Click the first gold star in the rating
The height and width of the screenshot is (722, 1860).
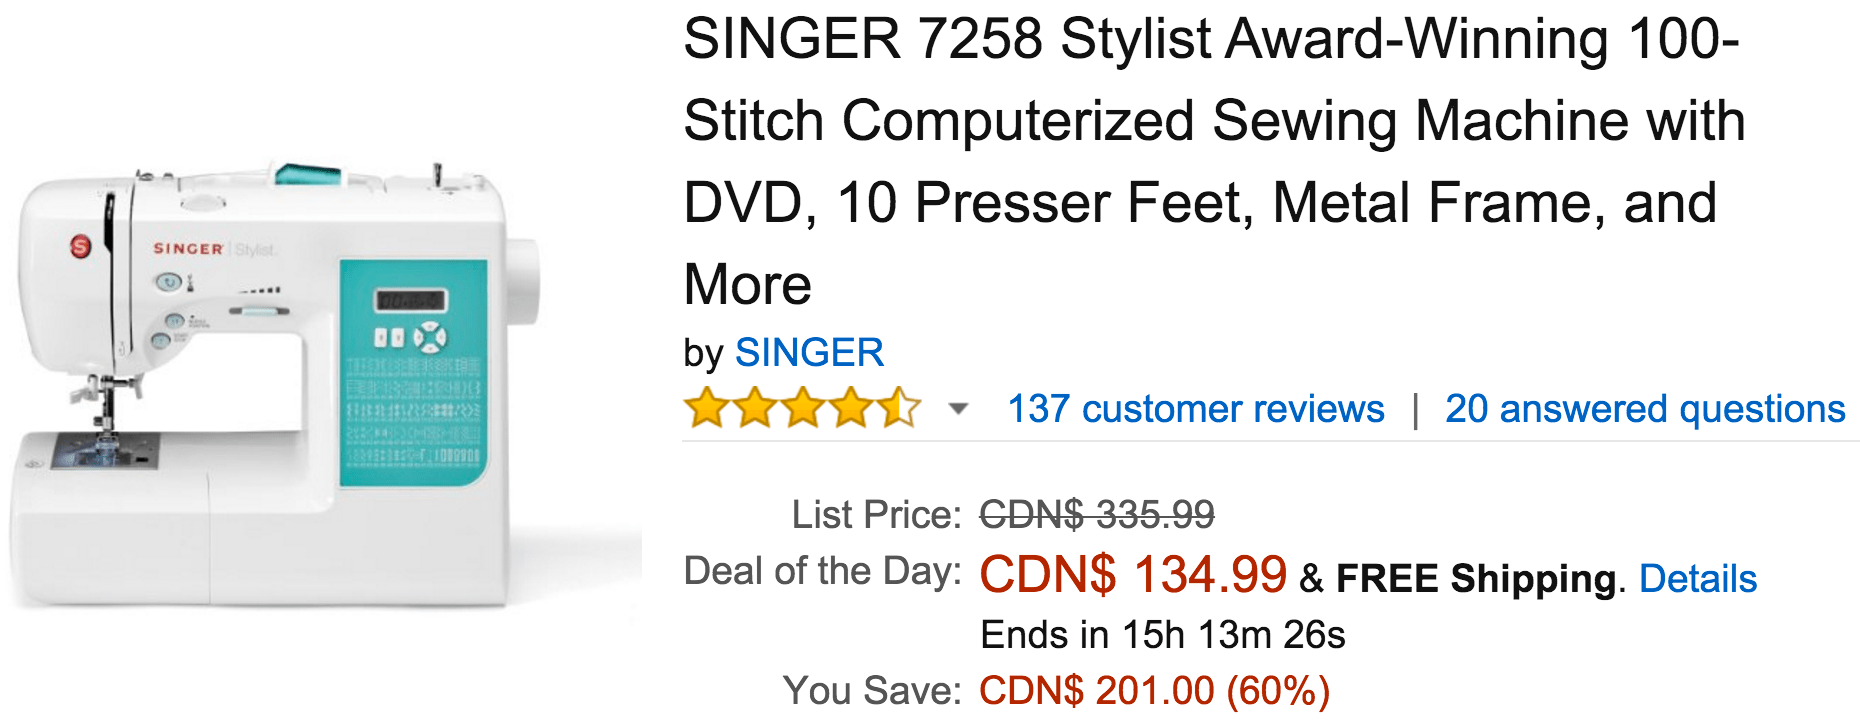(x=706, y=408)
